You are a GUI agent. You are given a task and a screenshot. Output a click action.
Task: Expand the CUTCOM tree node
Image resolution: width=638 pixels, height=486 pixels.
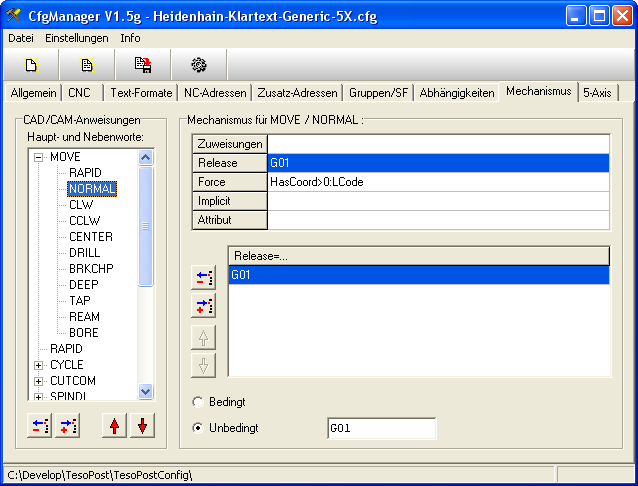[39, 381]
